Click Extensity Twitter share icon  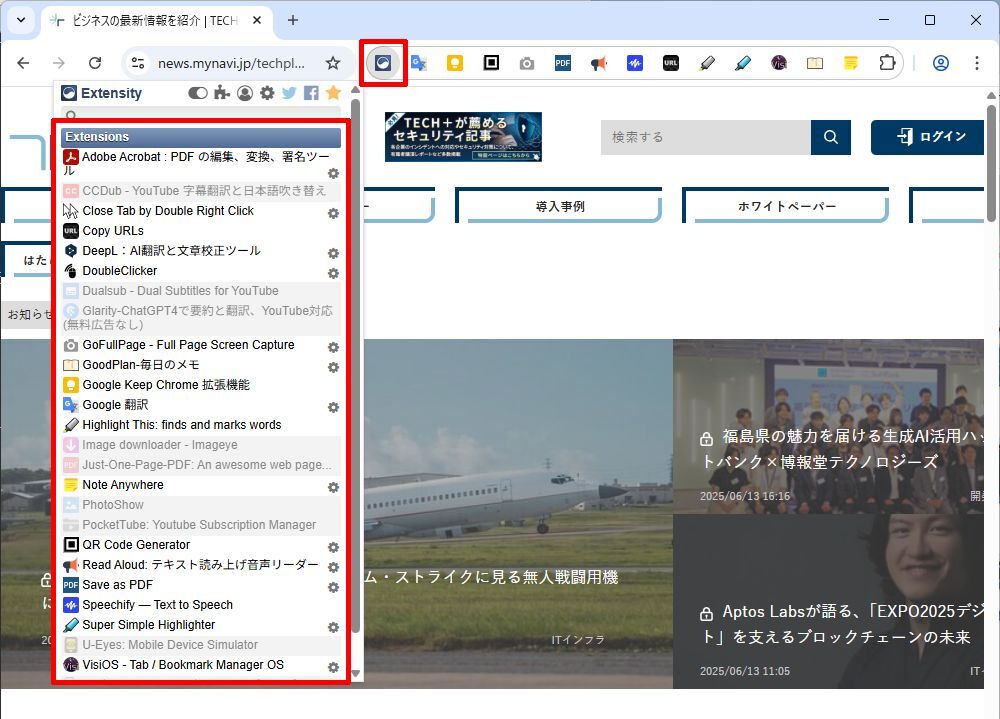(x=289, y=93)
